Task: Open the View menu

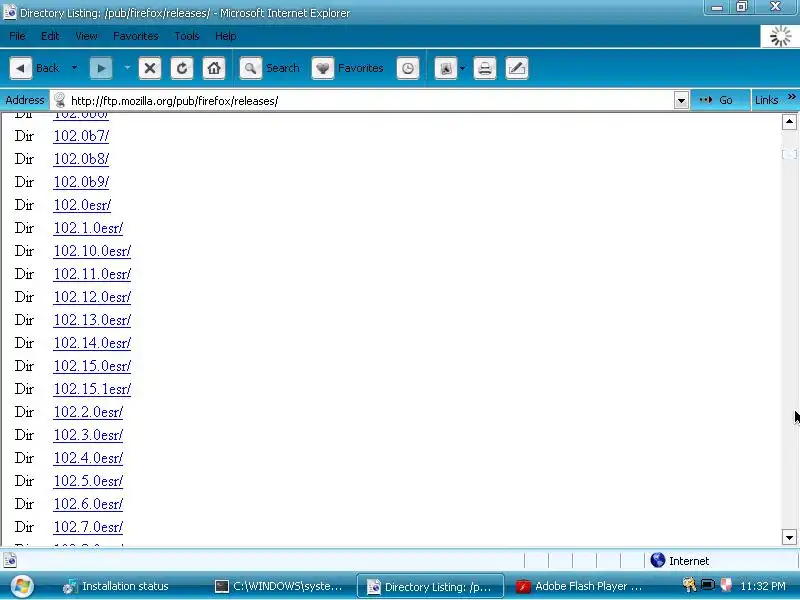Action: coord(86,36)
